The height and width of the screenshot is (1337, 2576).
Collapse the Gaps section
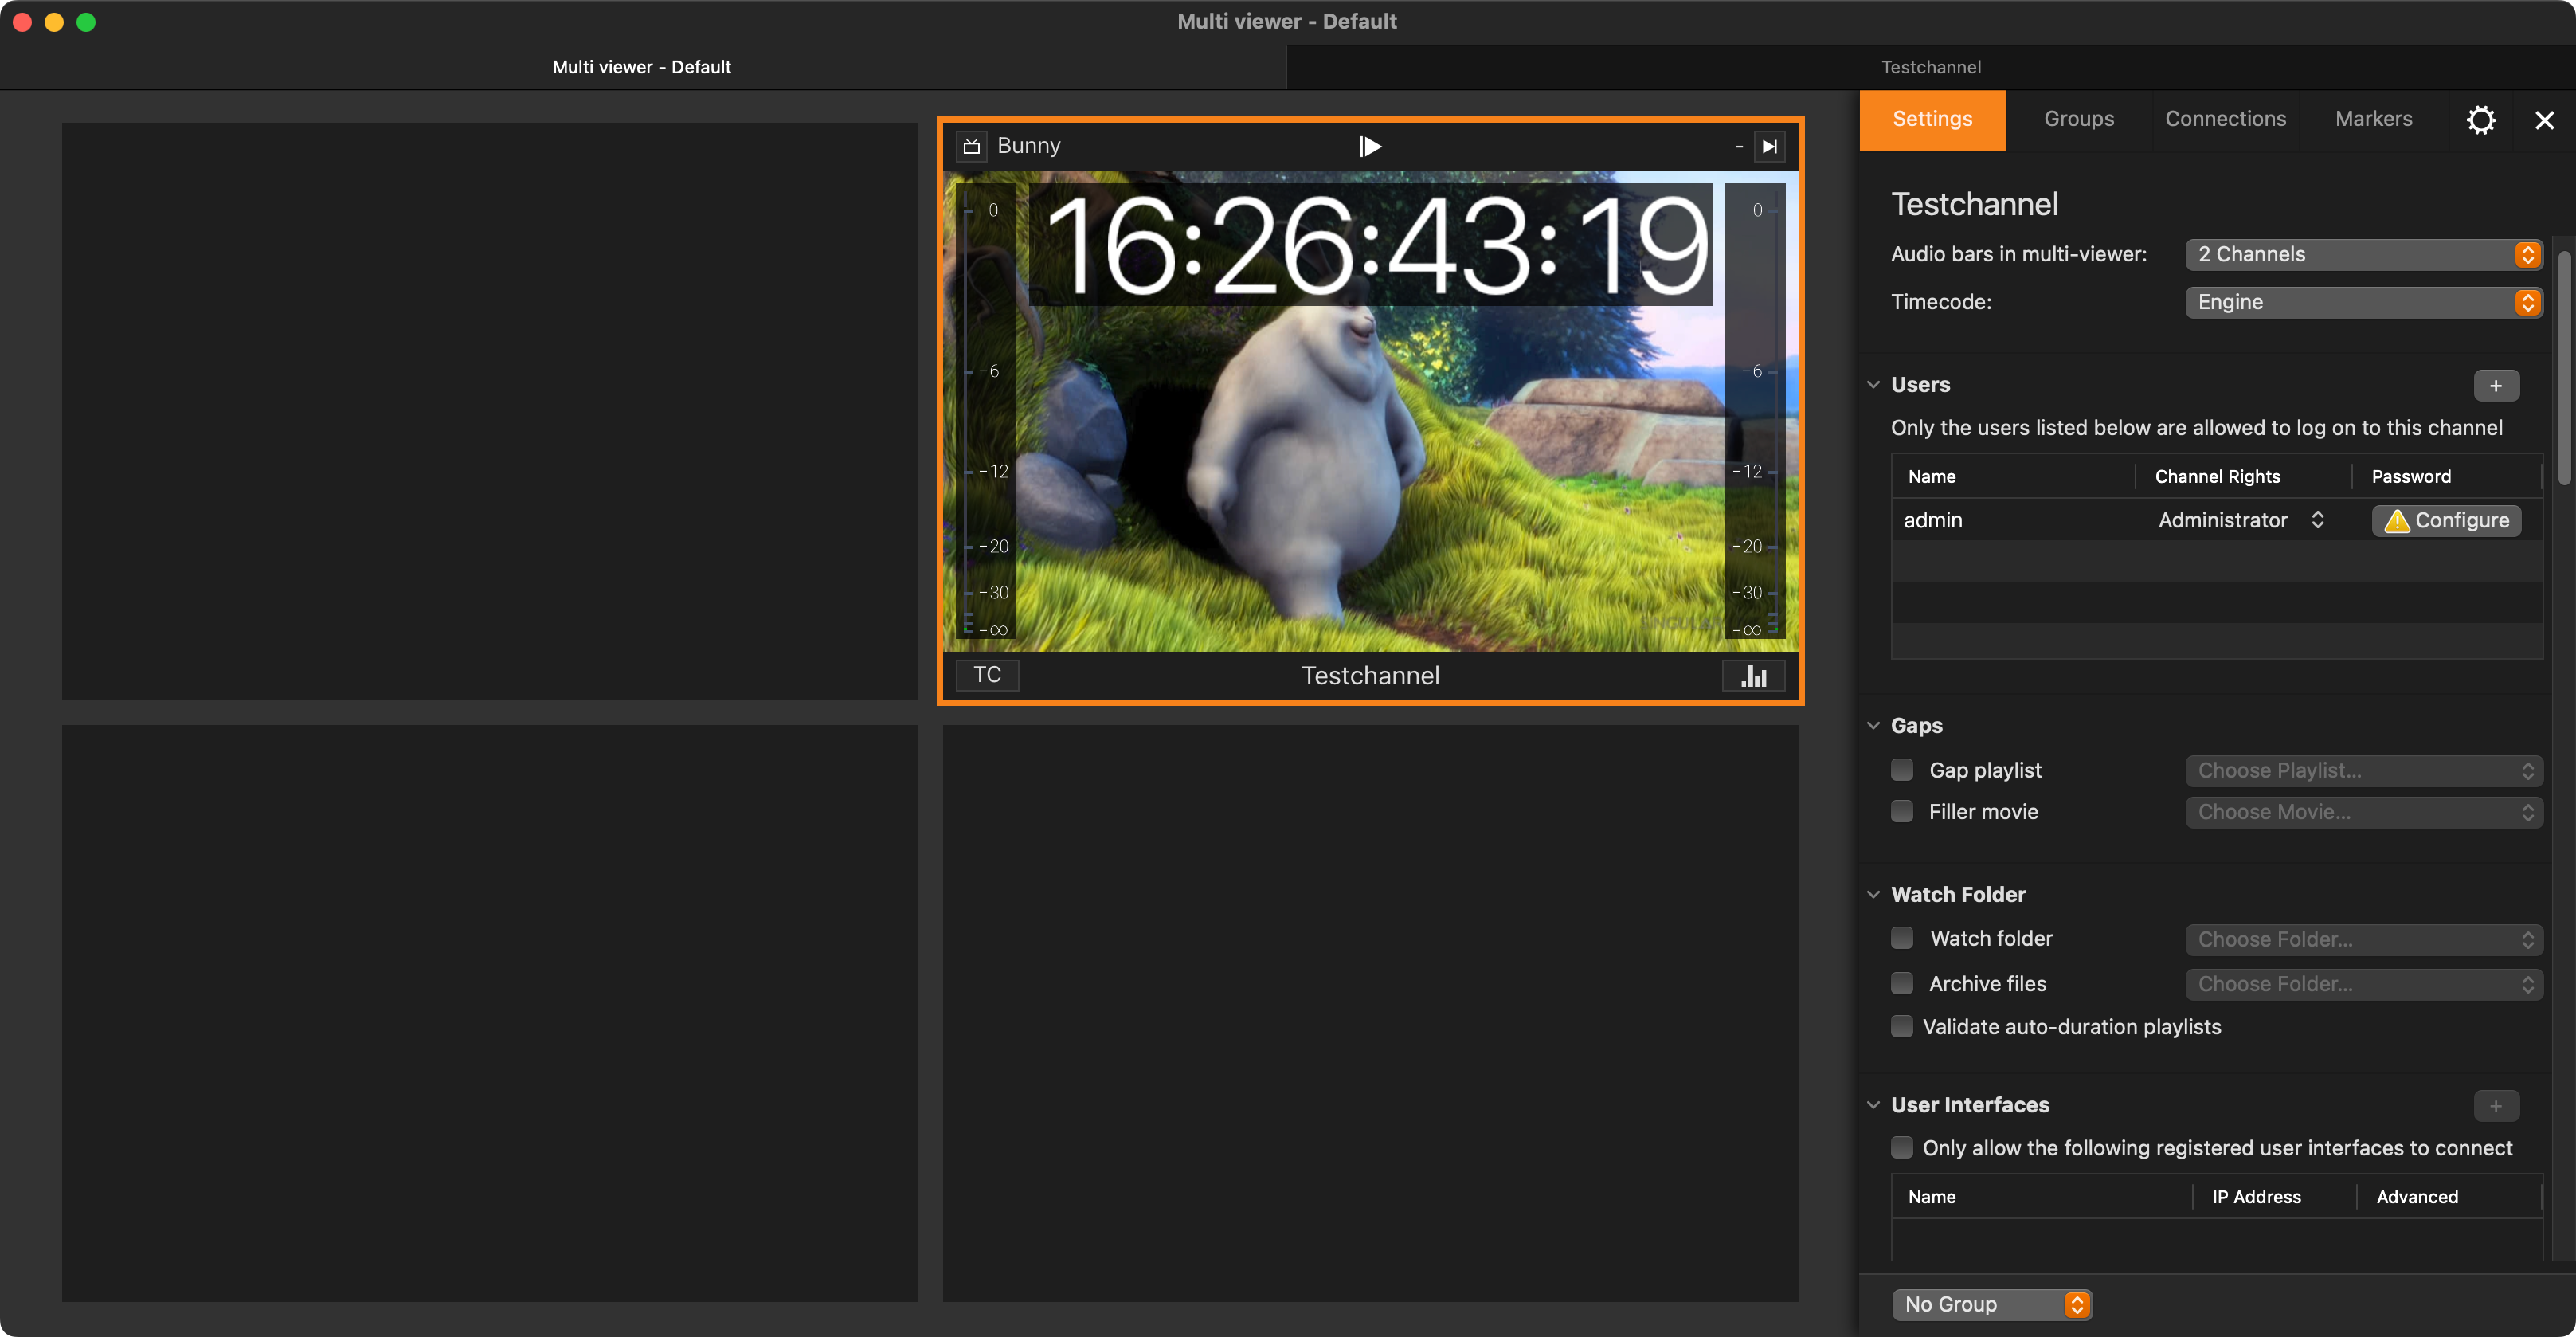(x=1873, y=726)
